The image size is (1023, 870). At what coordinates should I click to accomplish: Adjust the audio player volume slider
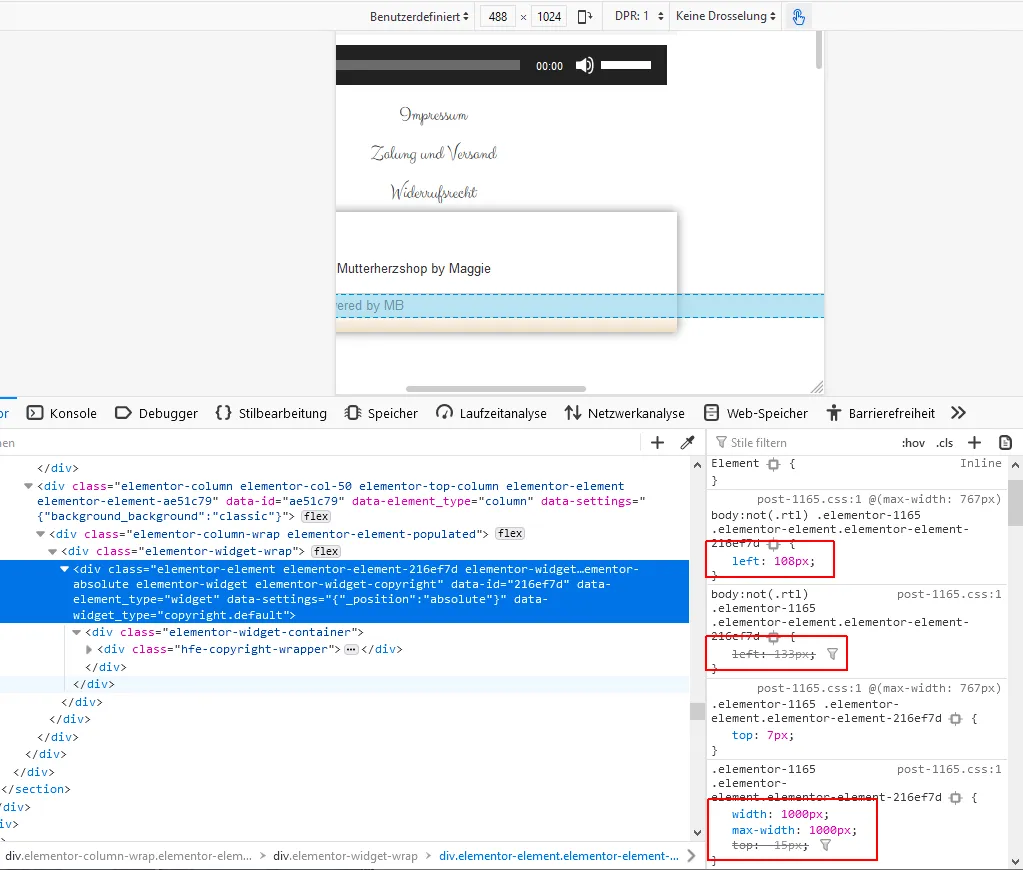(x=626, y=65)
